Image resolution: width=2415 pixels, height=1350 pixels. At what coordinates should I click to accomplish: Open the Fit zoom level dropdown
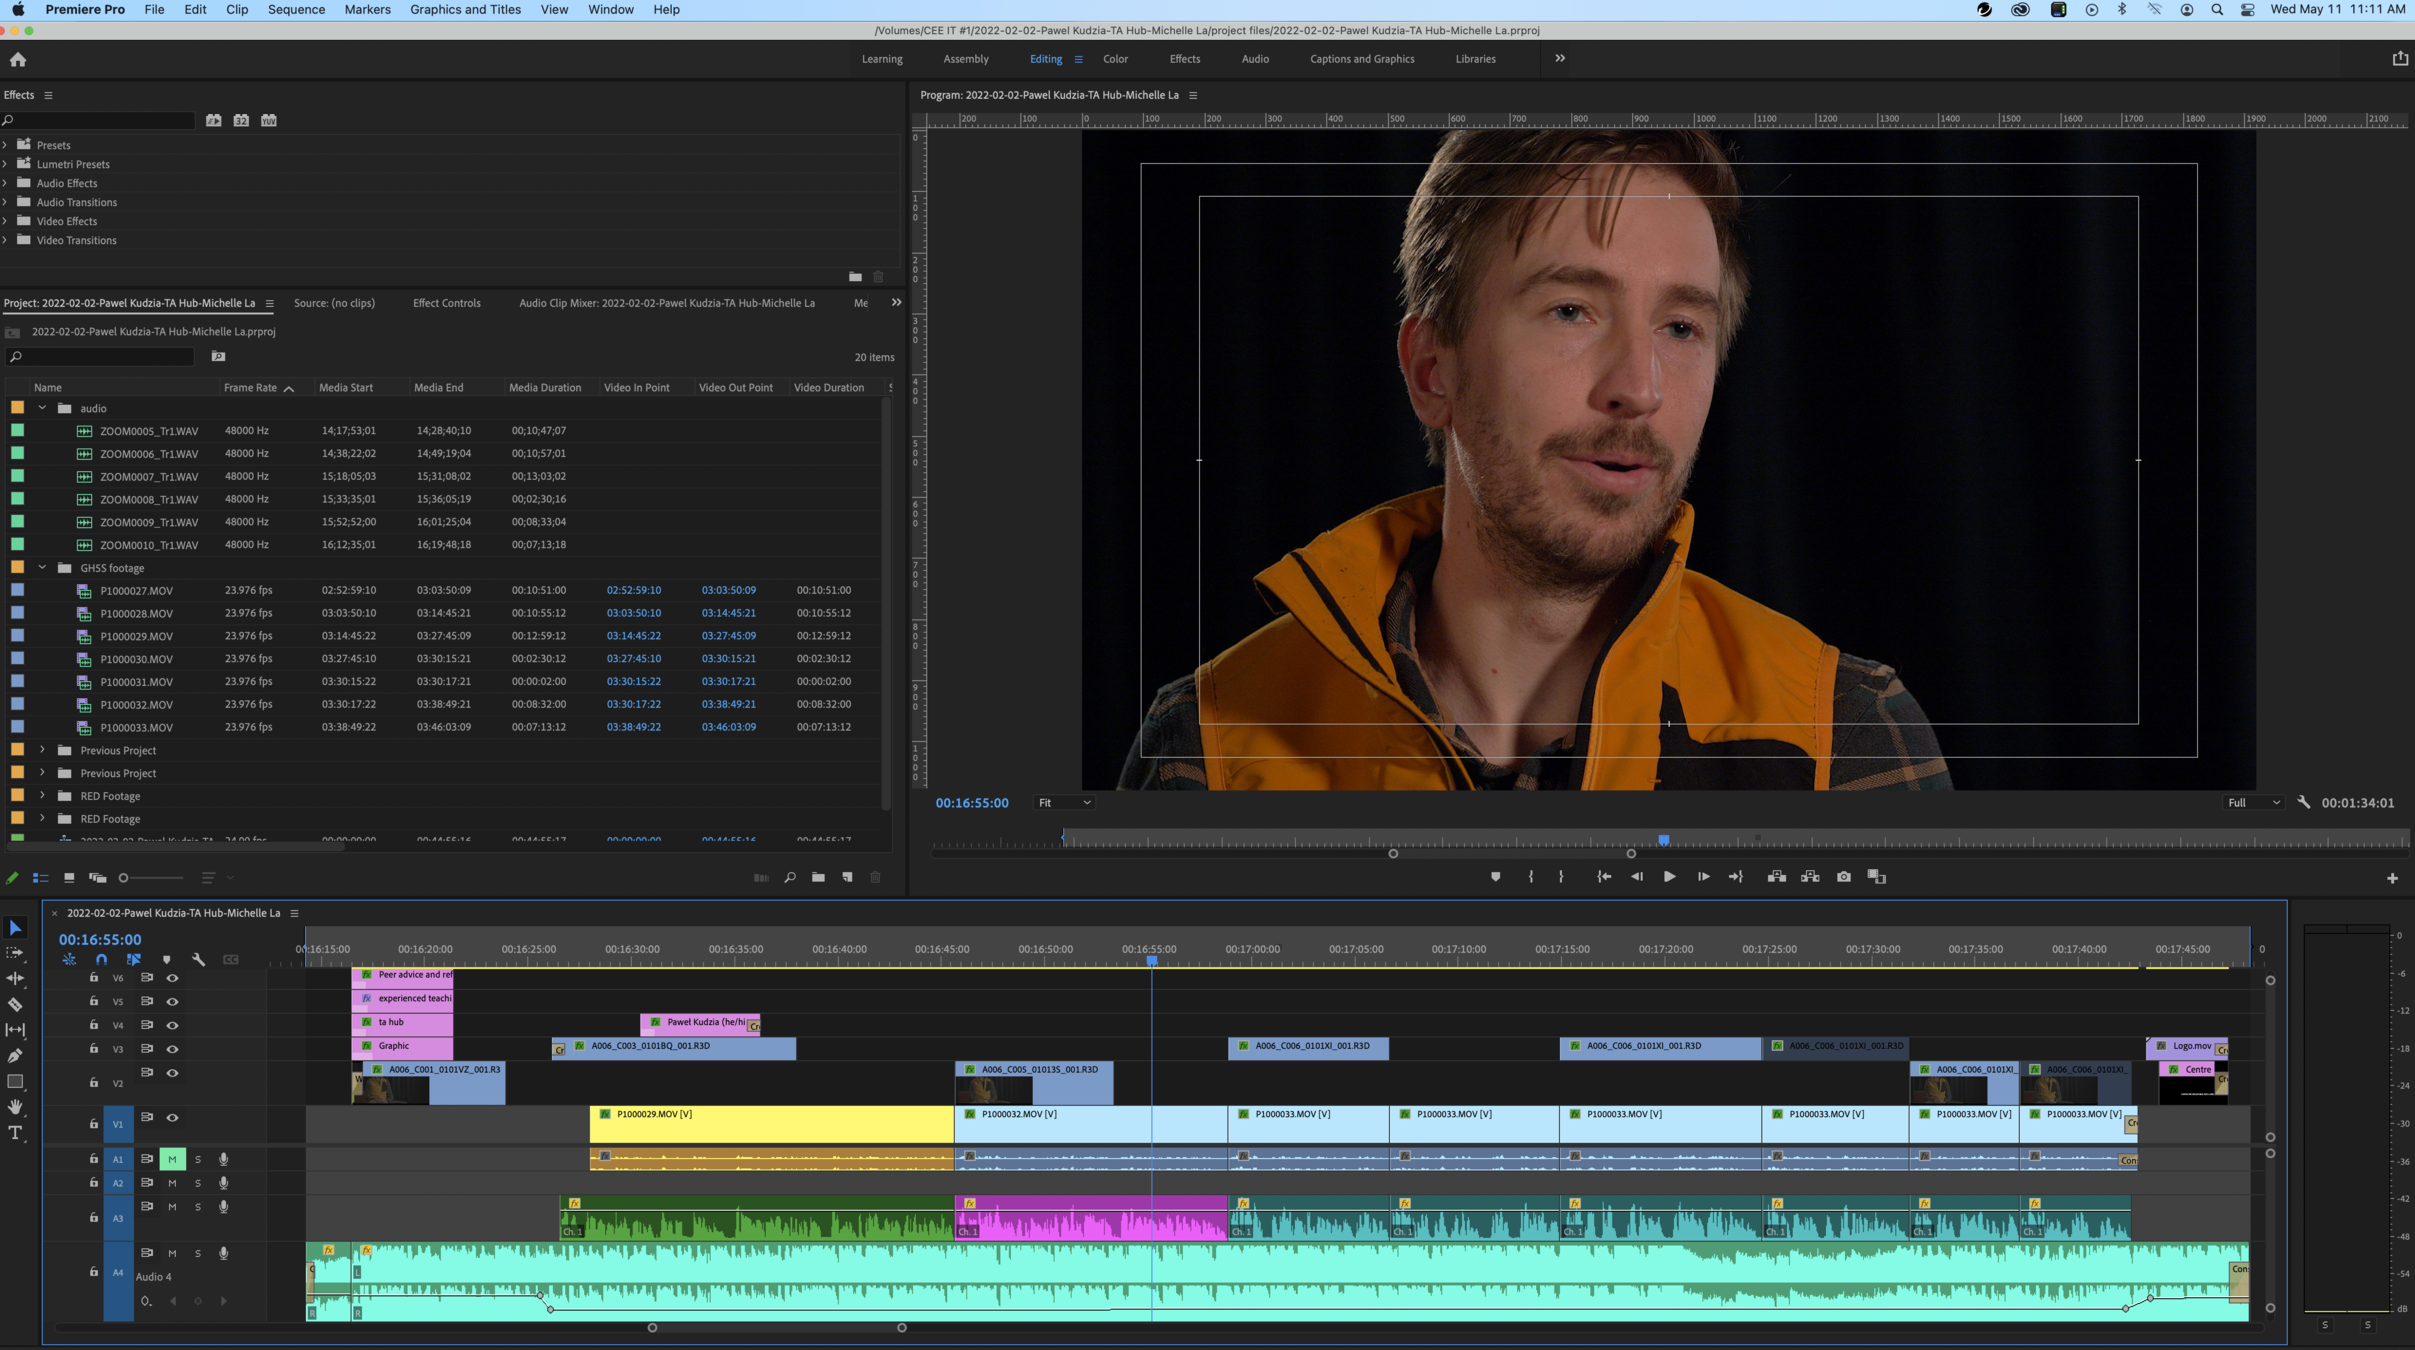[1064, 803]
